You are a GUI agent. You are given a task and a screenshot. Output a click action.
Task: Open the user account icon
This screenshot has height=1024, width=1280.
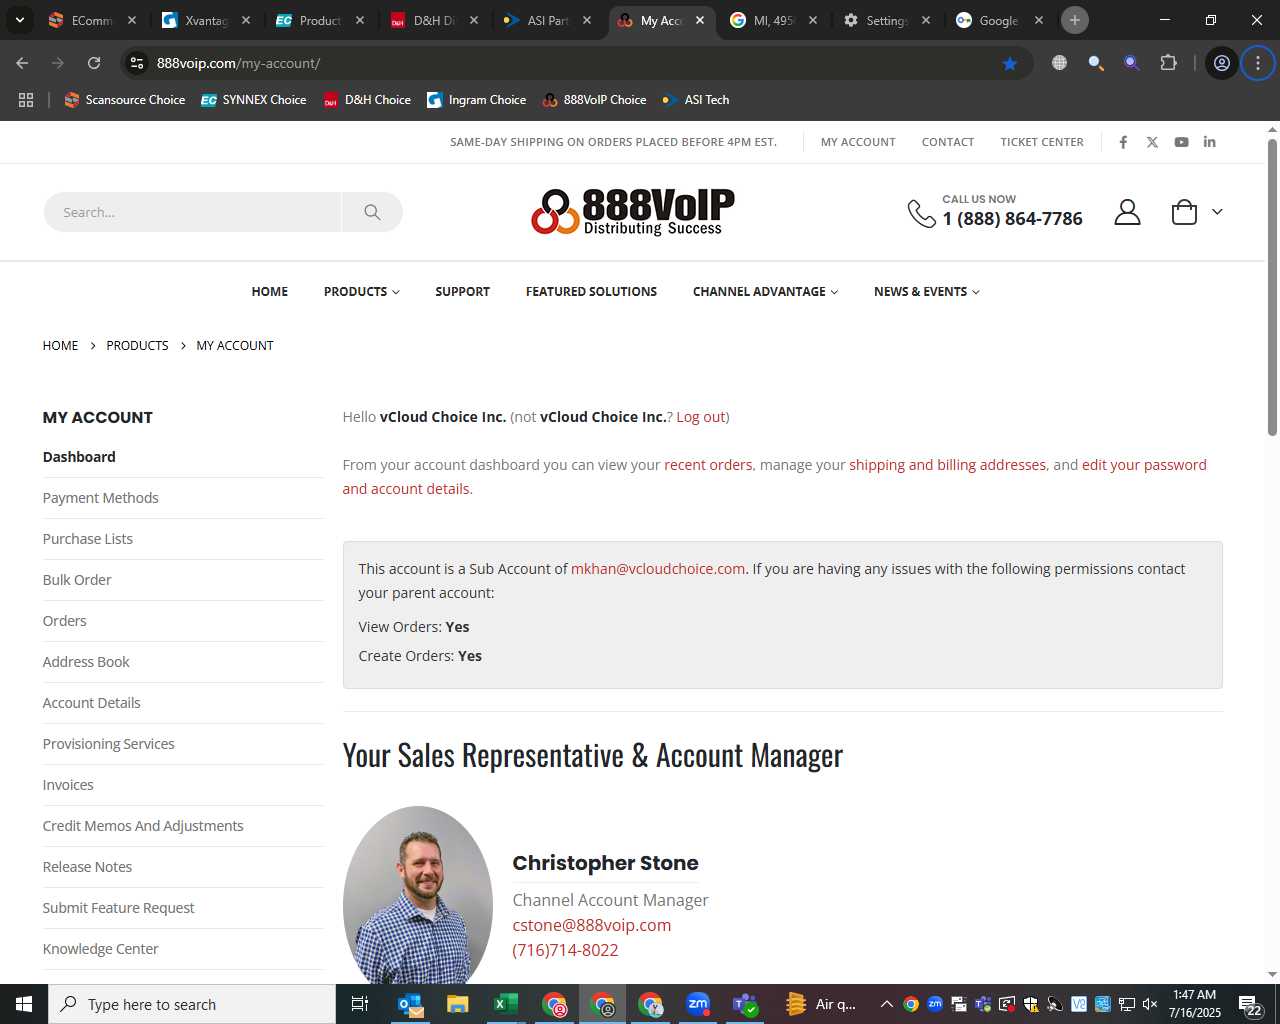pyautogui.click(x=1127, y=212)
